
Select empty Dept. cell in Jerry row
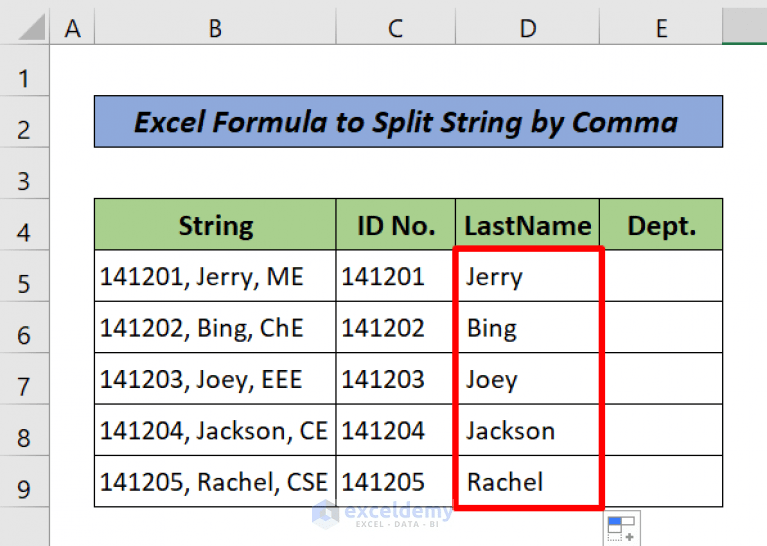tap(661, 276)
